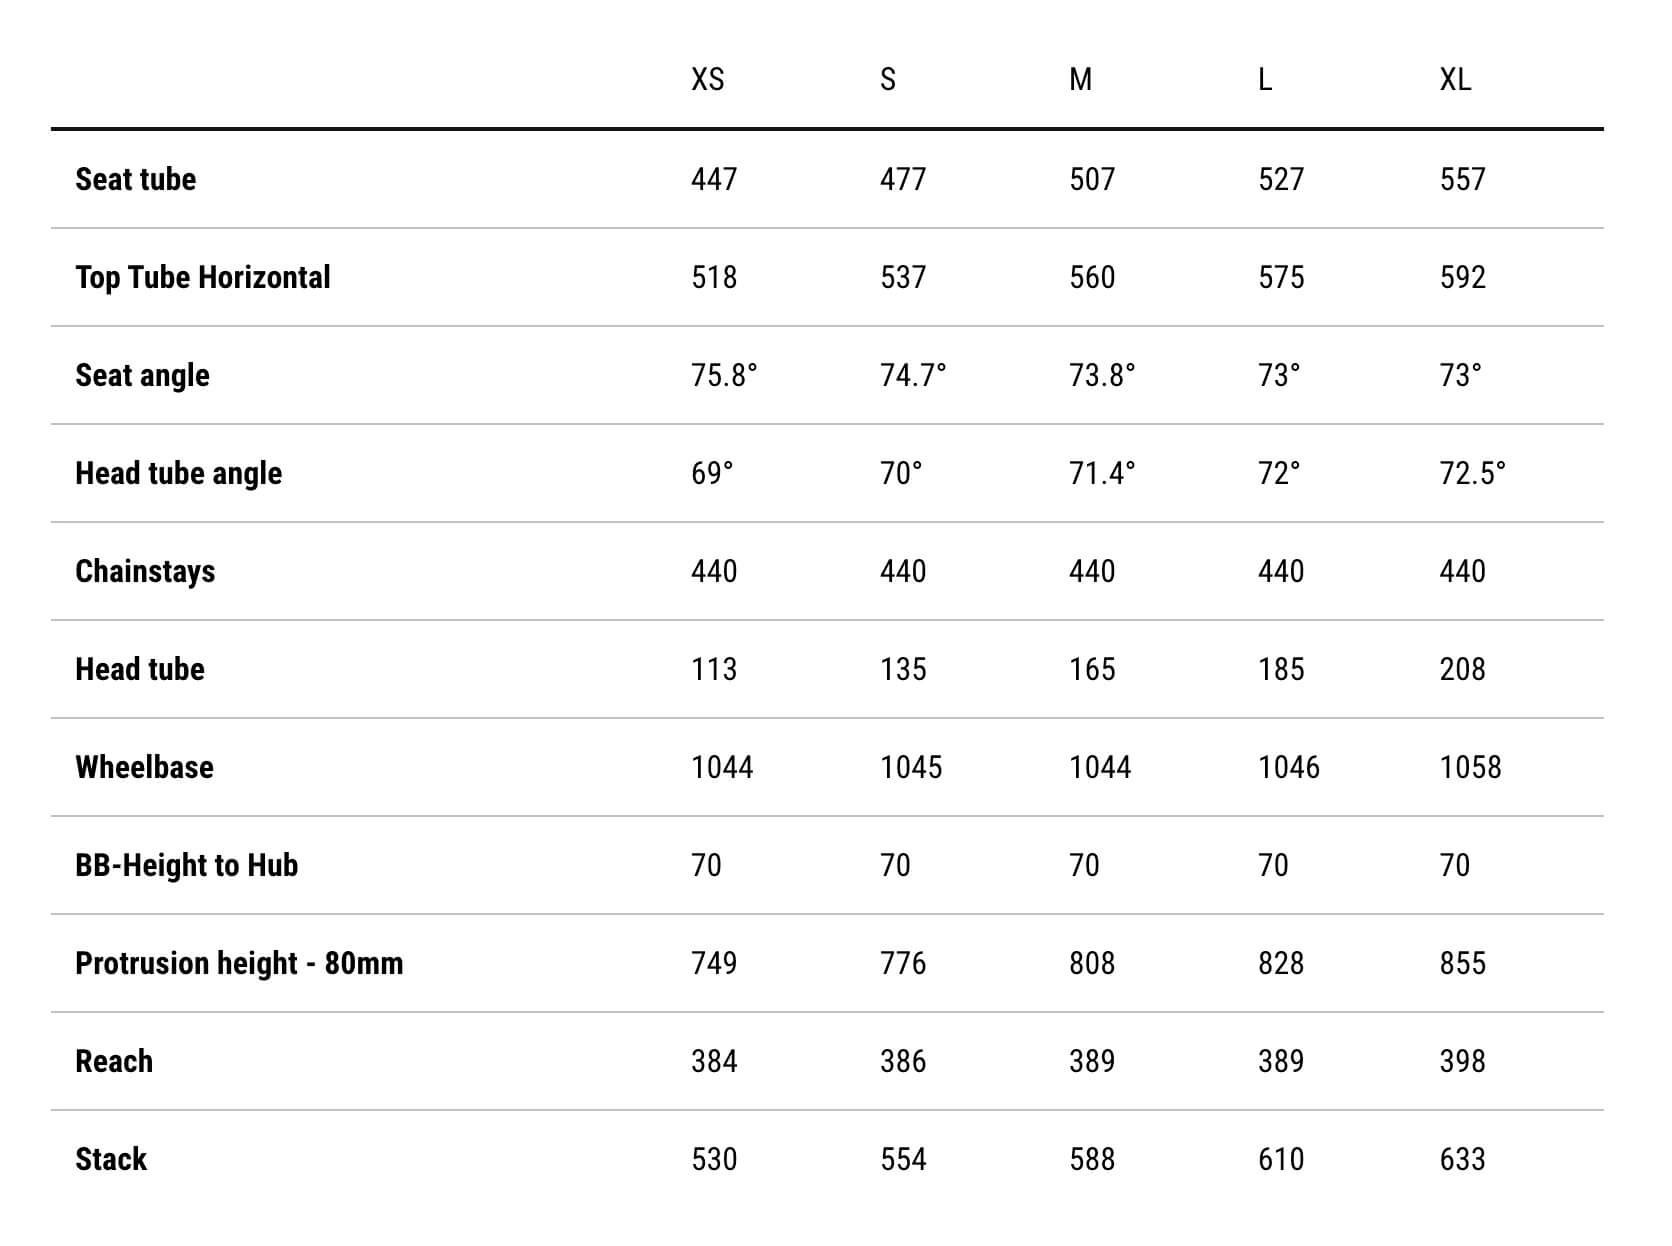Viewport: 1672px width, 1246px height.
Task: Select the XL column header
Action: (x=1455, y=79)
